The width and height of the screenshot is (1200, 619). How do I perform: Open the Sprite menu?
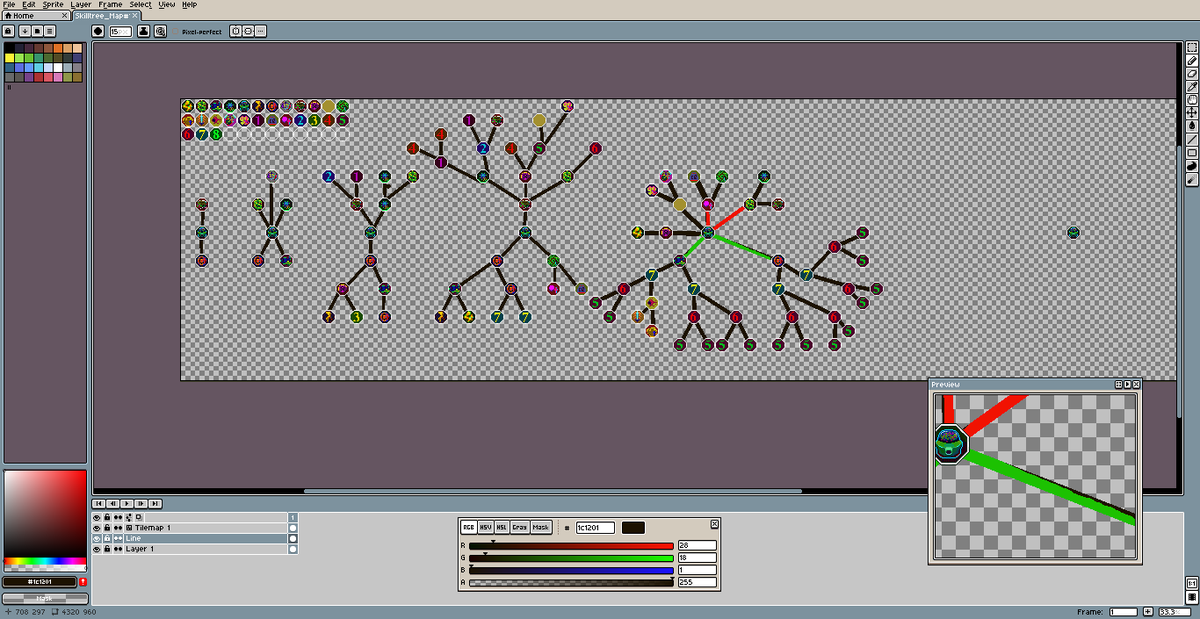point(53,4)
